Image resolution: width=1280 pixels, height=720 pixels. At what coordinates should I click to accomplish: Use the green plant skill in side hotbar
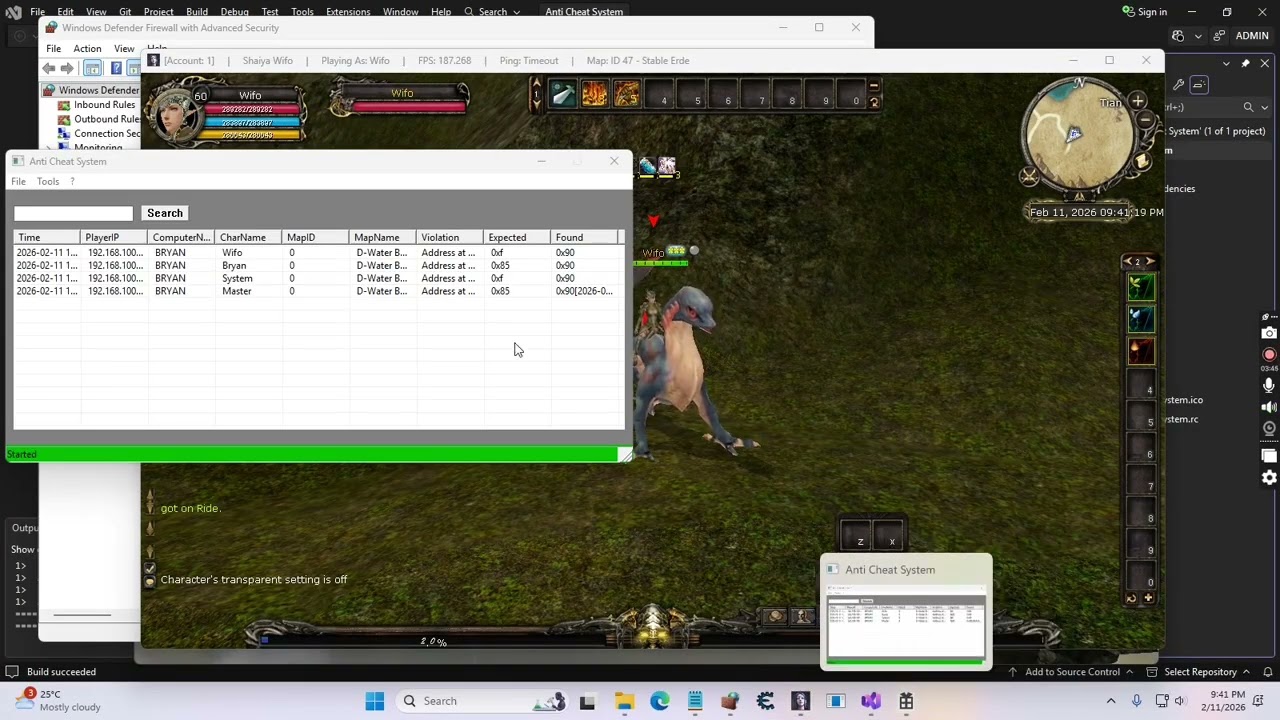[x=1141, y=287]
